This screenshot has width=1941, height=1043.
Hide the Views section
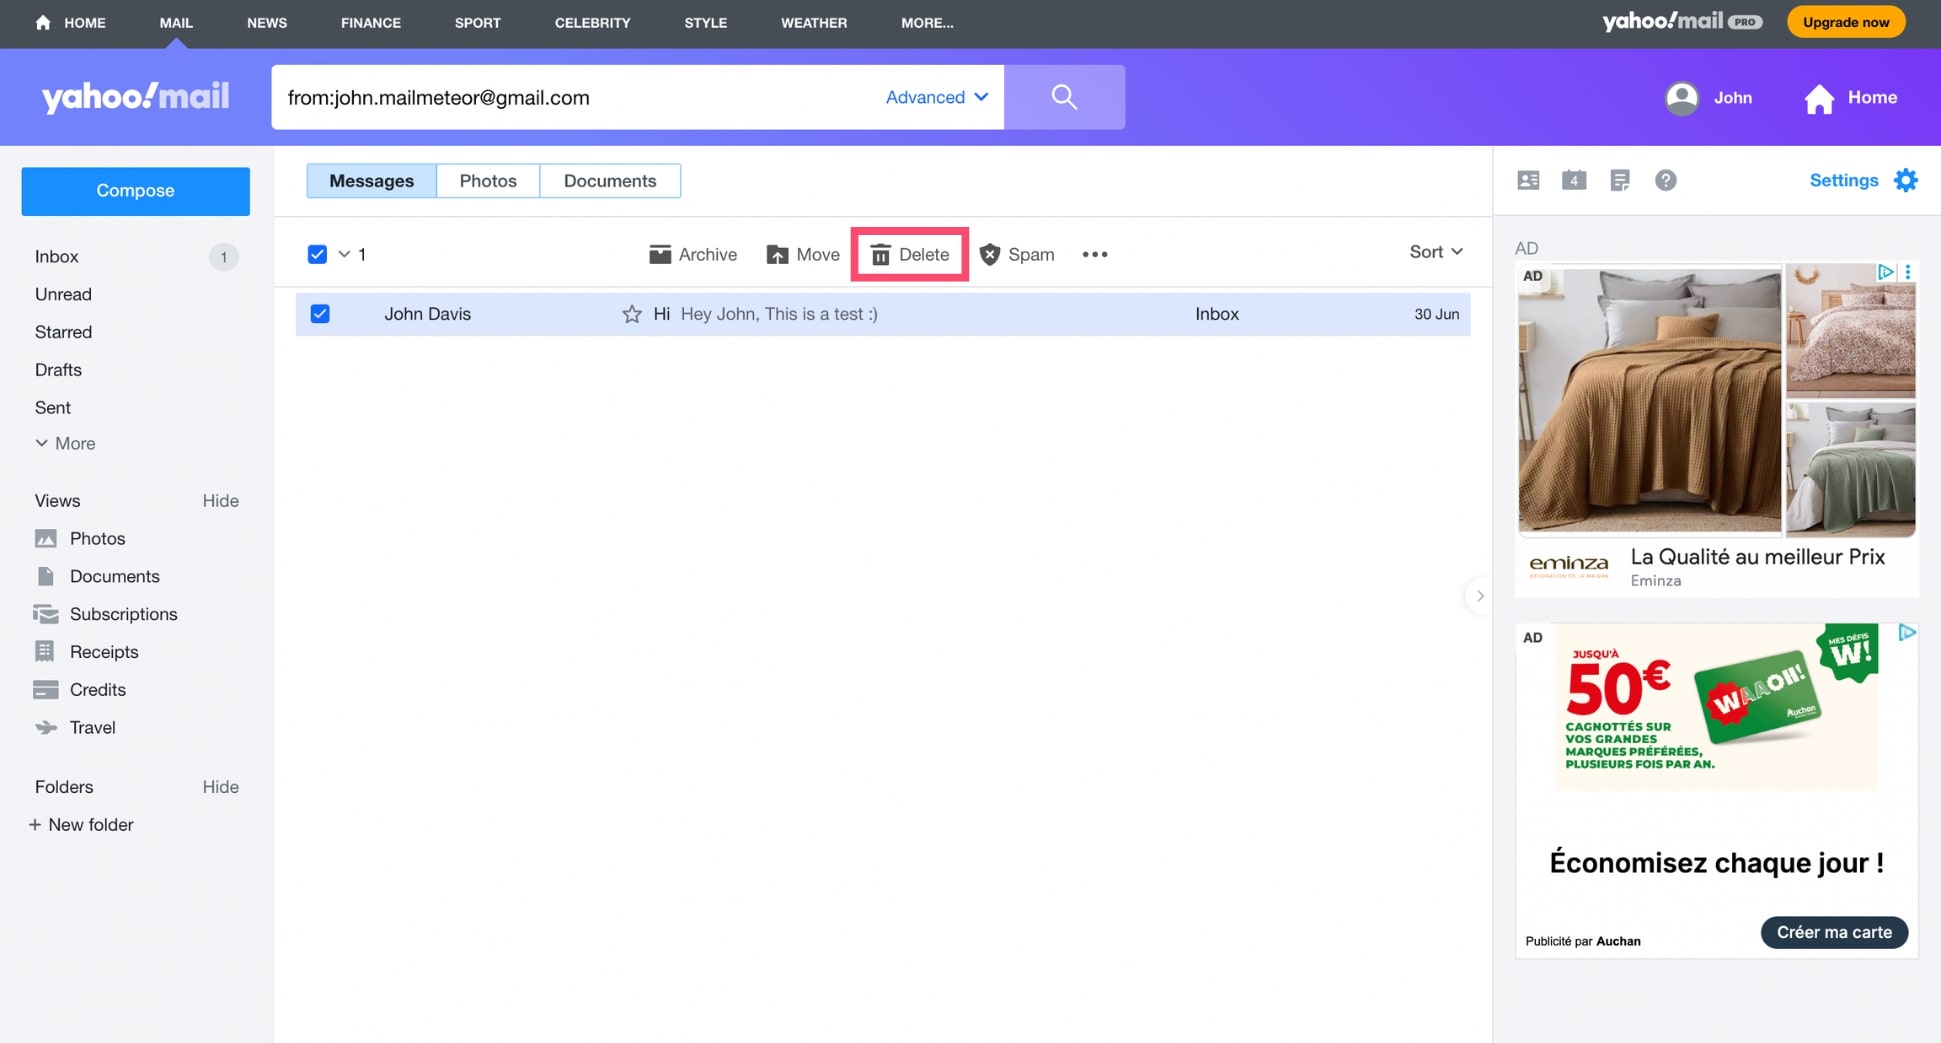tap(220, 501)
